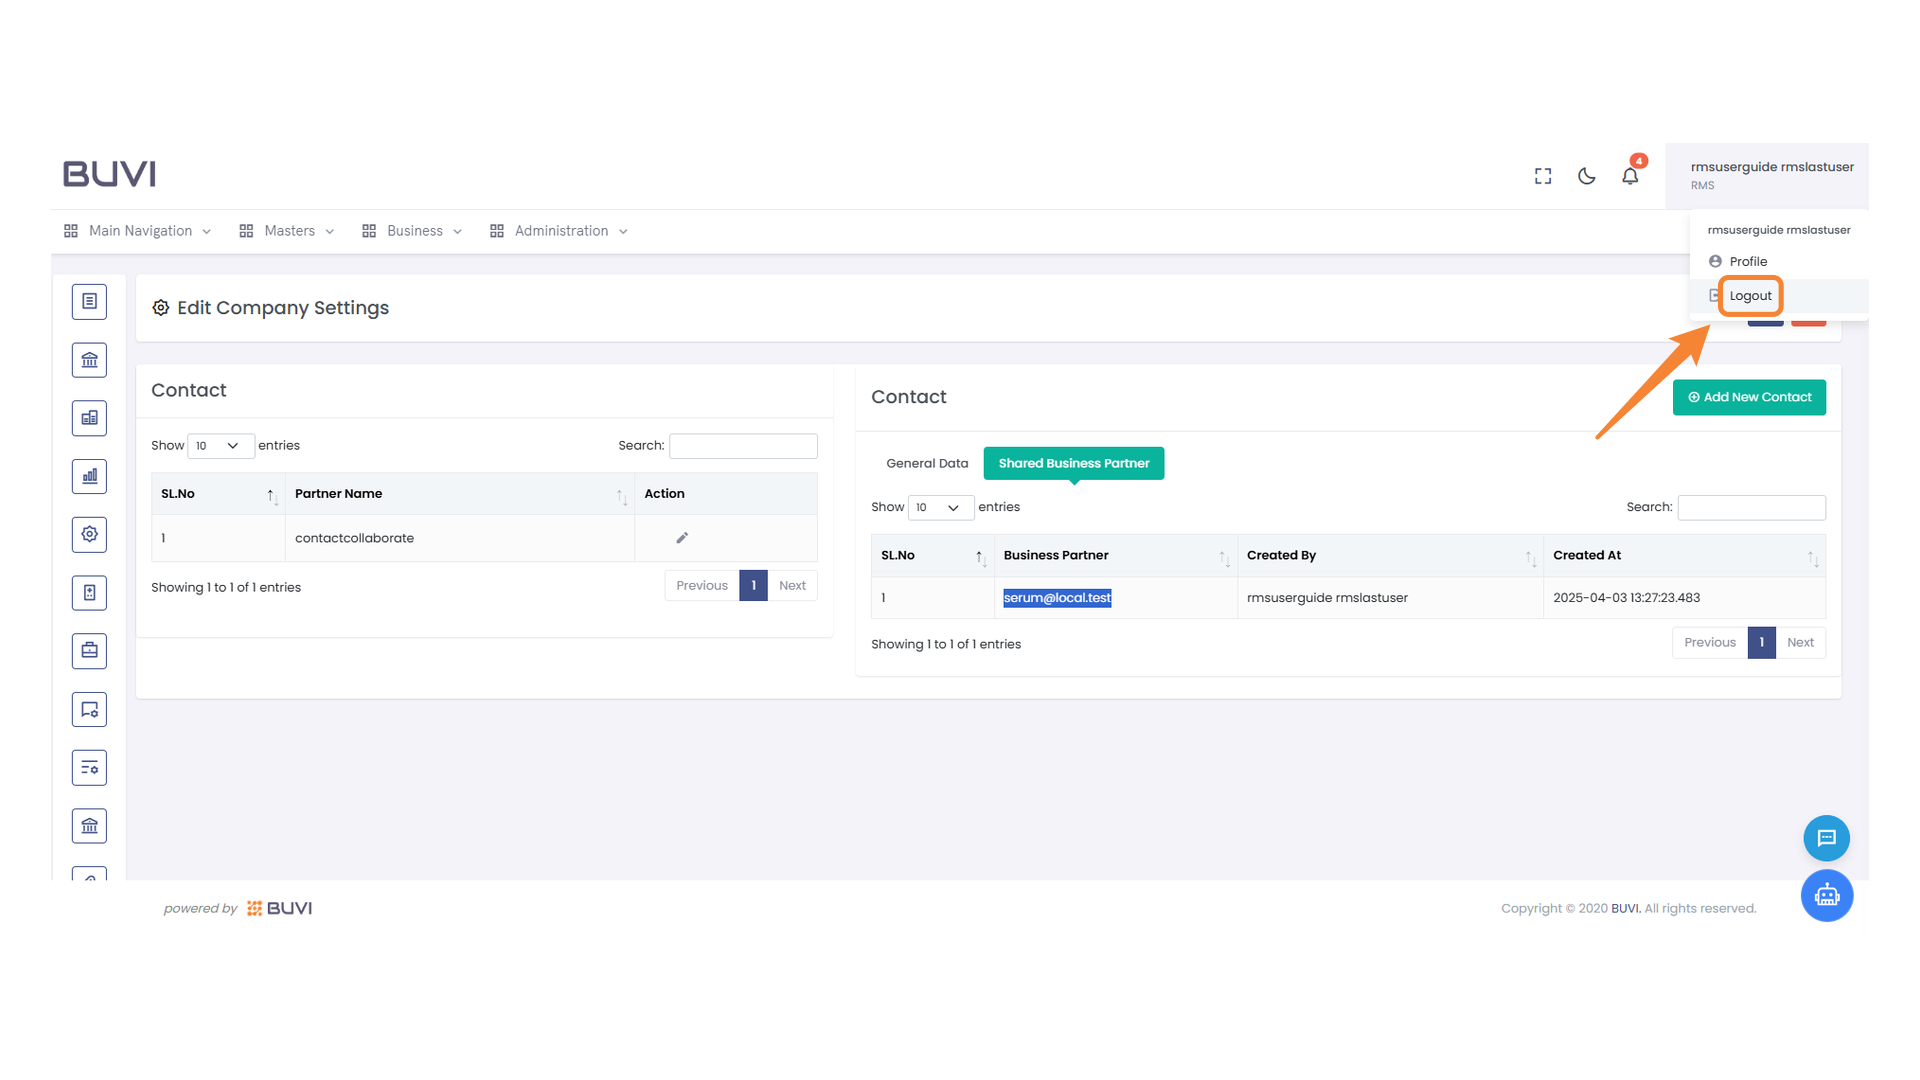The width and height of the screenshot is (1920, 1080).
Task: Click inside the Search field for contacts
Action: [x=743, y=445]
